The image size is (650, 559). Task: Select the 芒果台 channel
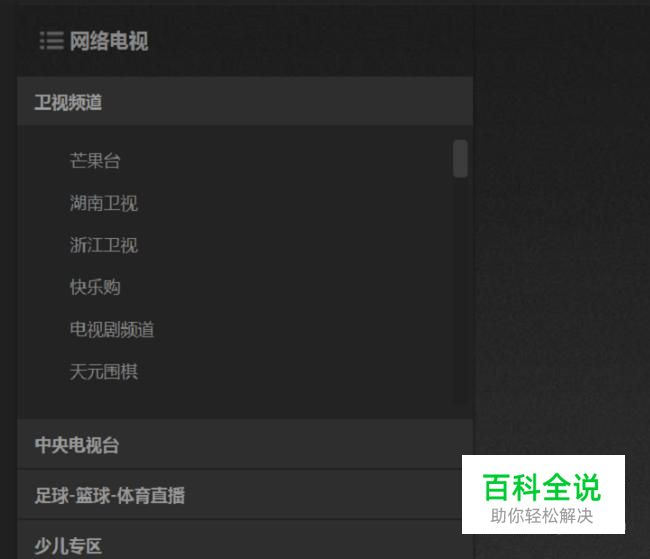click(95, 161)
